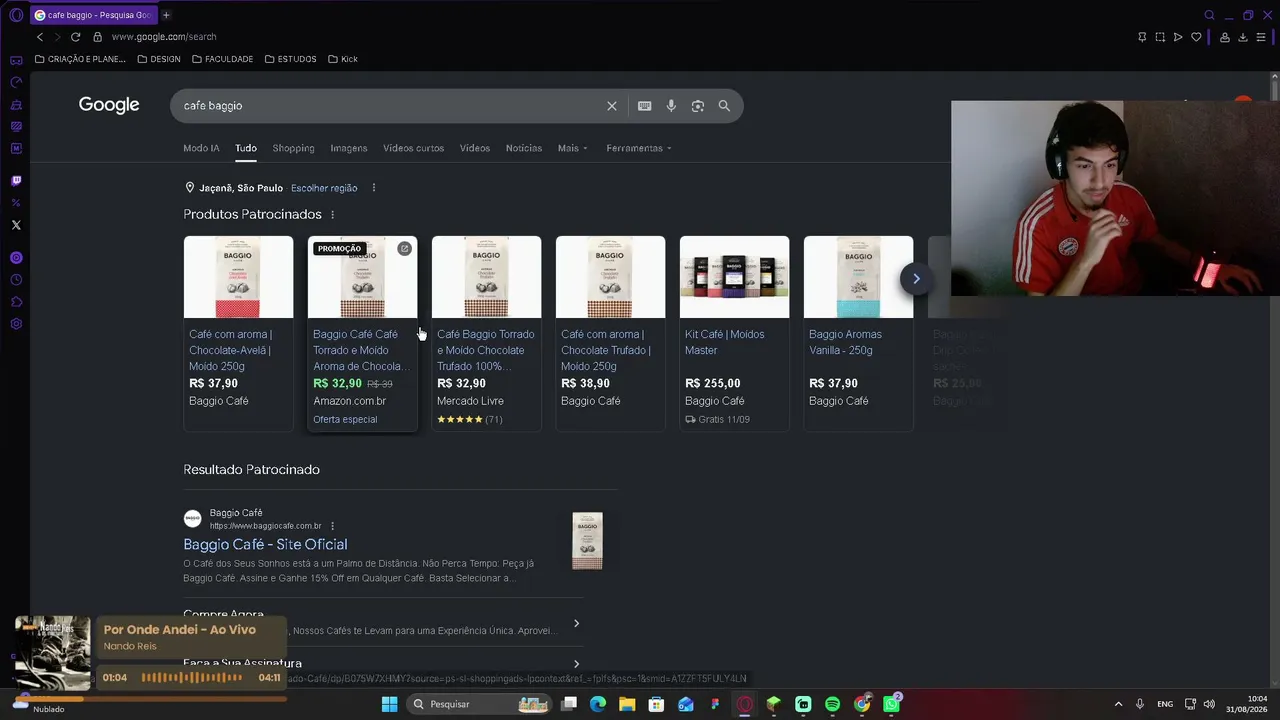Click the Windows taskbar search box
Viewport: 1280px width, 720px height.
(478, 704)
